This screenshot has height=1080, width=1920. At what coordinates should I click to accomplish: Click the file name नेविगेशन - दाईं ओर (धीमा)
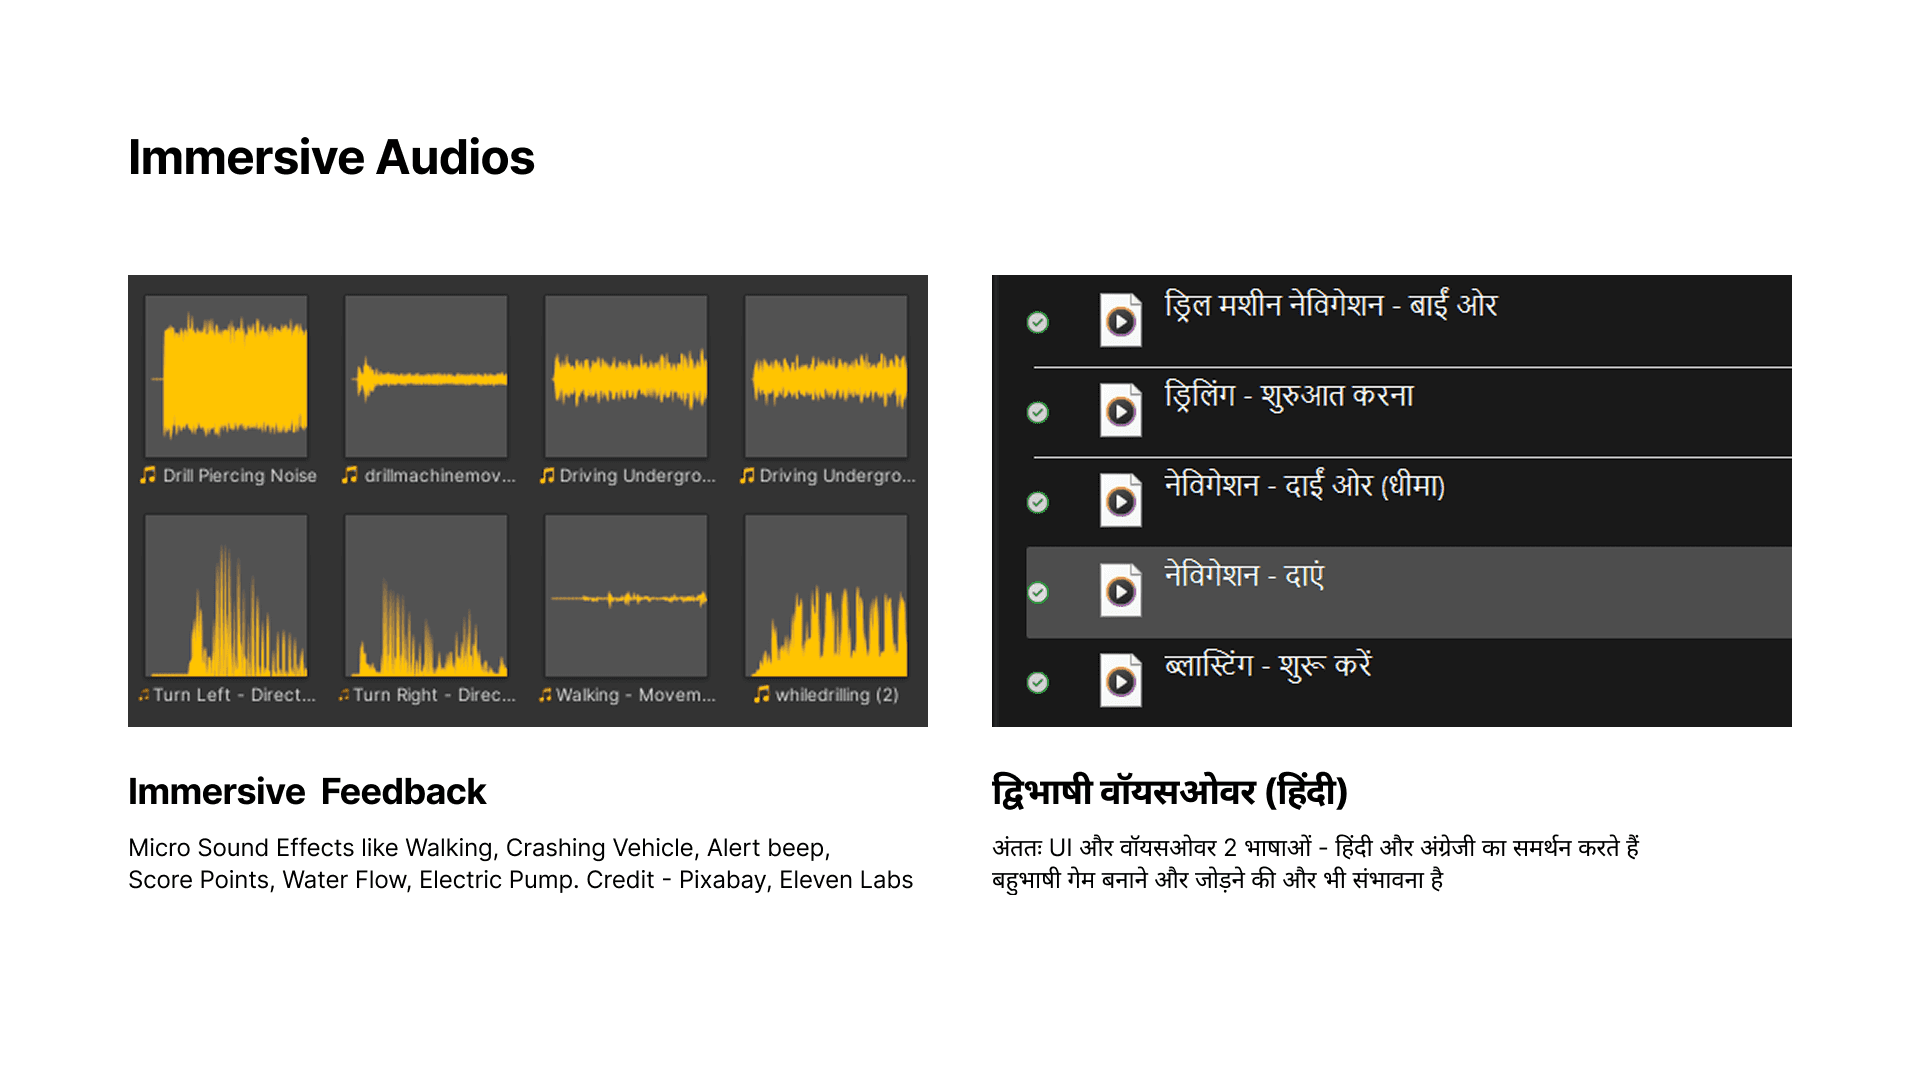(x=1304, y=486)
